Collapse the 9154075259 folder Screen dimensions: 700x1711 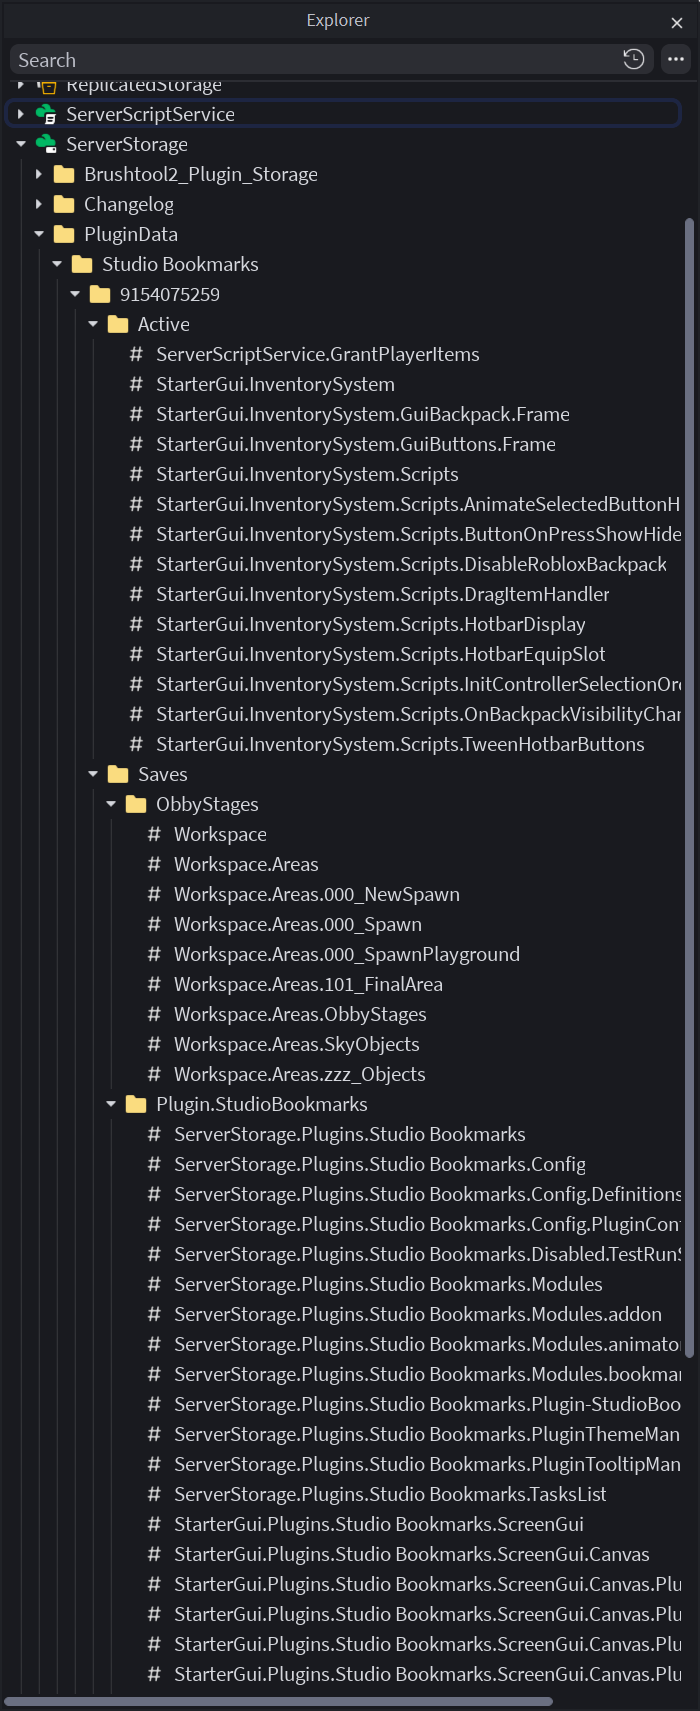75,294
